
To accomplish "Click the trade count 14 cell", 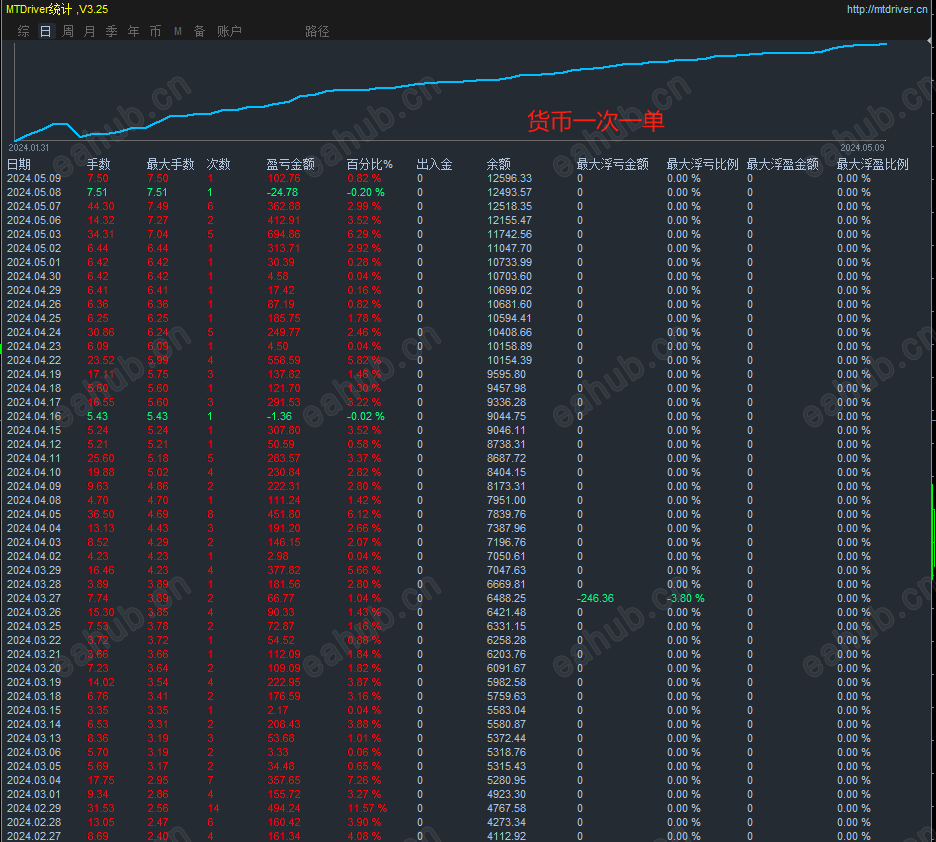I will (x=213, y=809).
